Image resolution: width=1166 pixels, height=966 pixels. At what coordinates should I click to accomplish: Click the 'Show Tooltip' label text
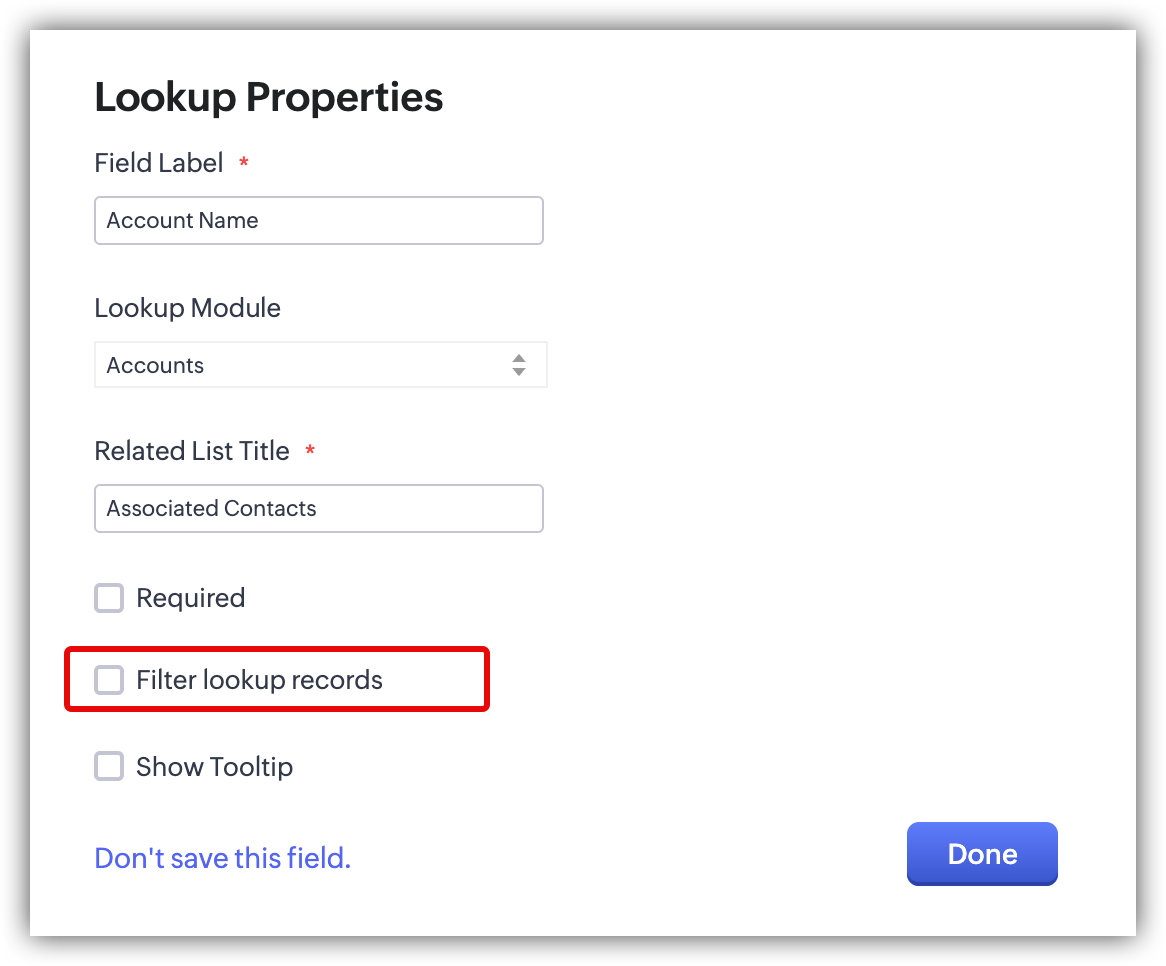[x=214, y=767]
